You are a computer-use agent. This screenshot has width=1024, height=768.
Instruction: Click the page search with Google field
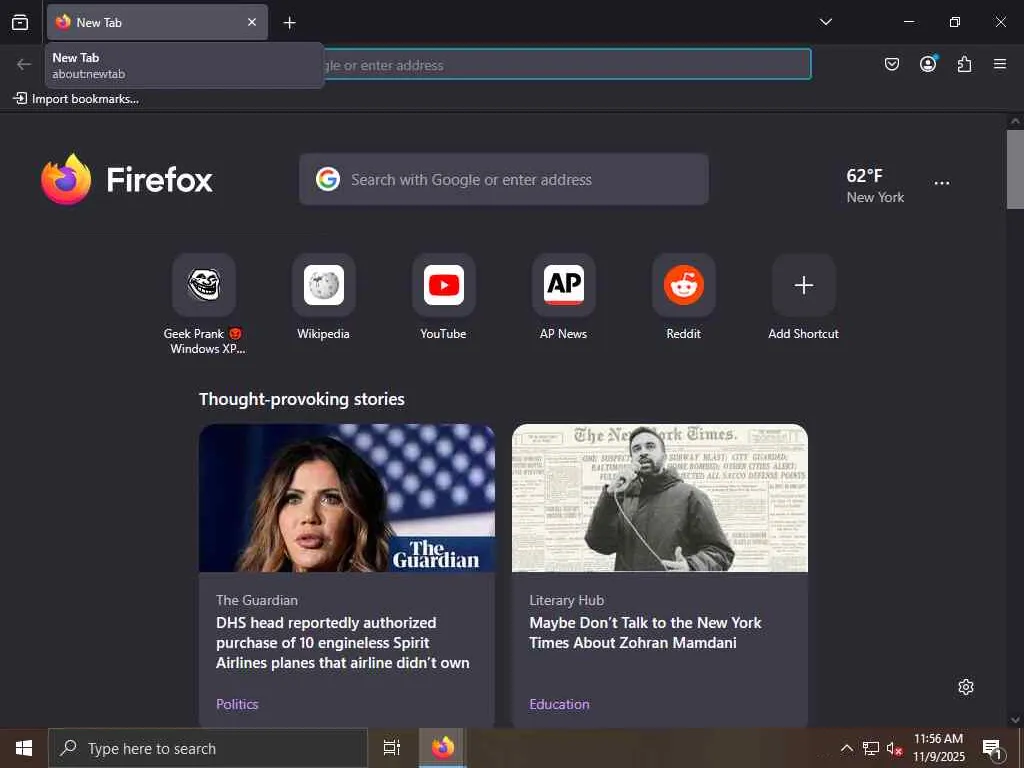(x=504, y=180)
